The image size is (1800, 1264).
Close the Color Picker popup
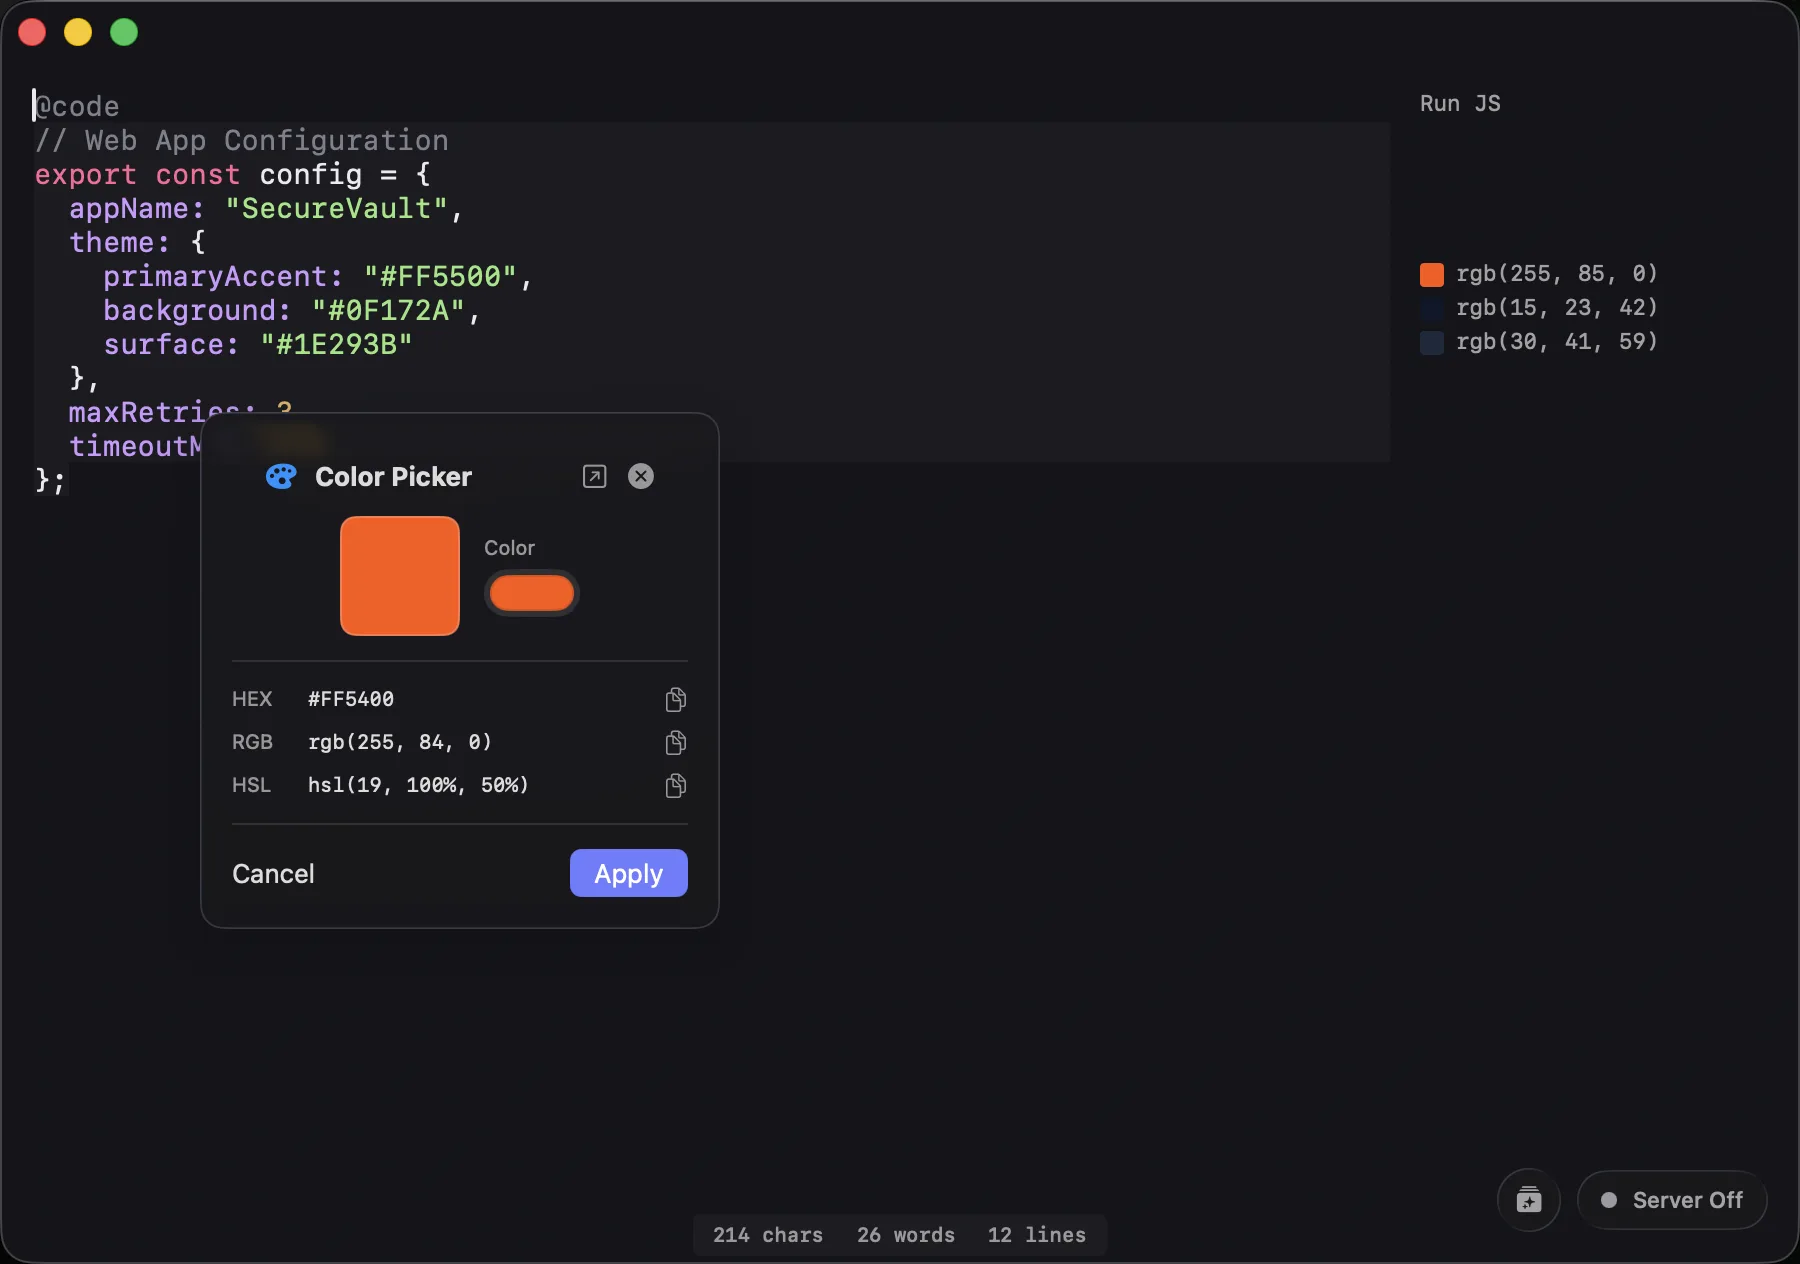click(641, 476)
